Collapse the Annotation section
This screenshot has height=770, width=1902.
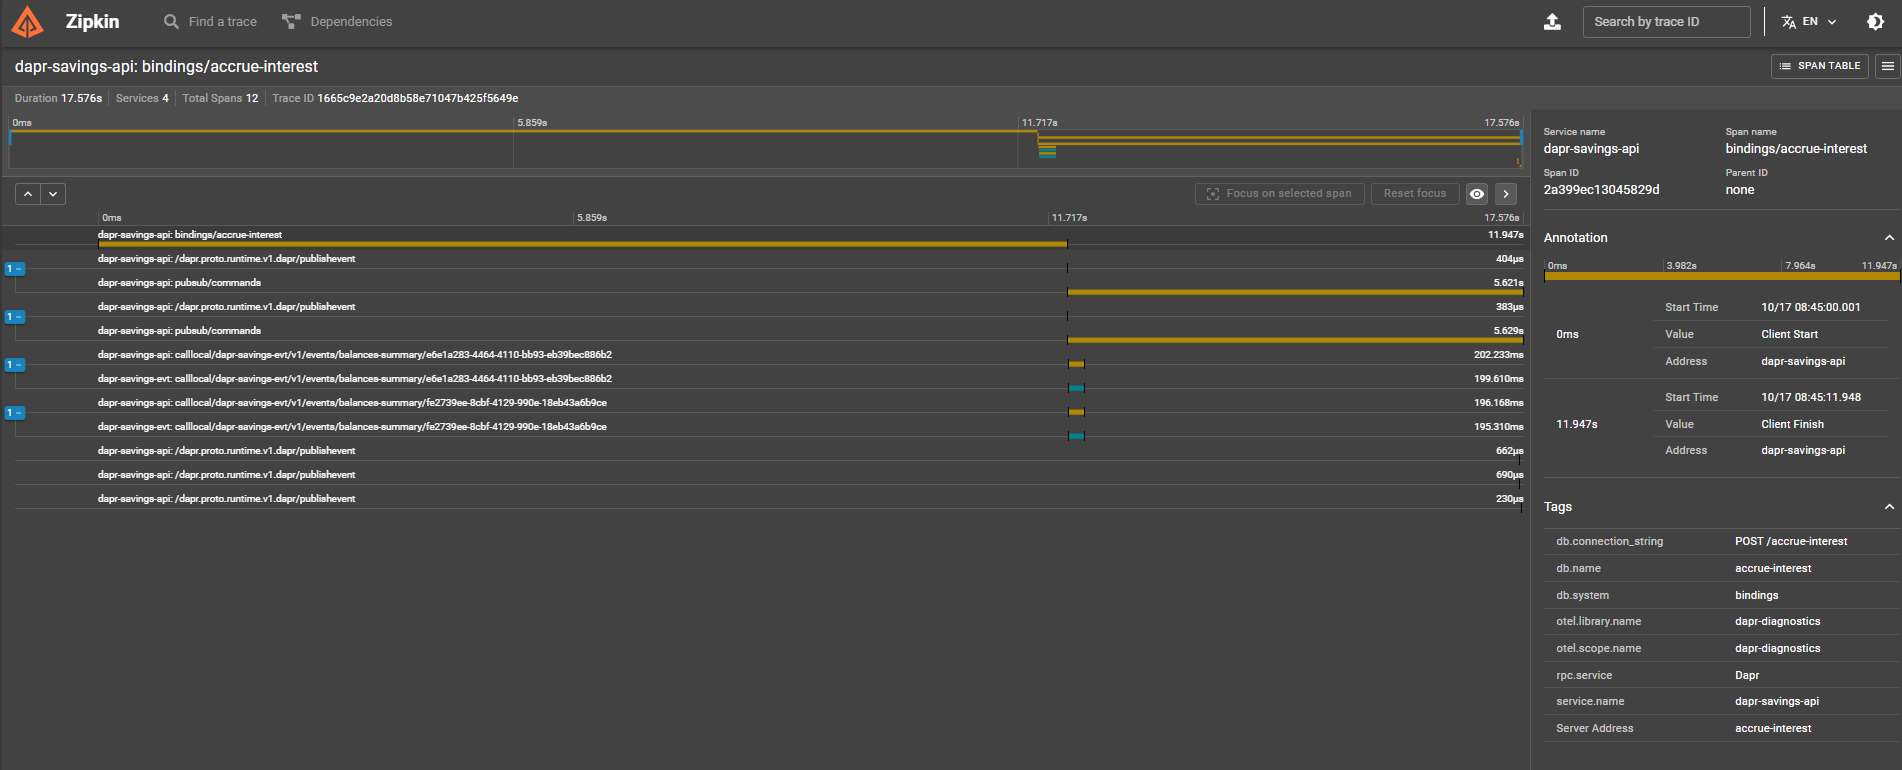coord(1889,238)
